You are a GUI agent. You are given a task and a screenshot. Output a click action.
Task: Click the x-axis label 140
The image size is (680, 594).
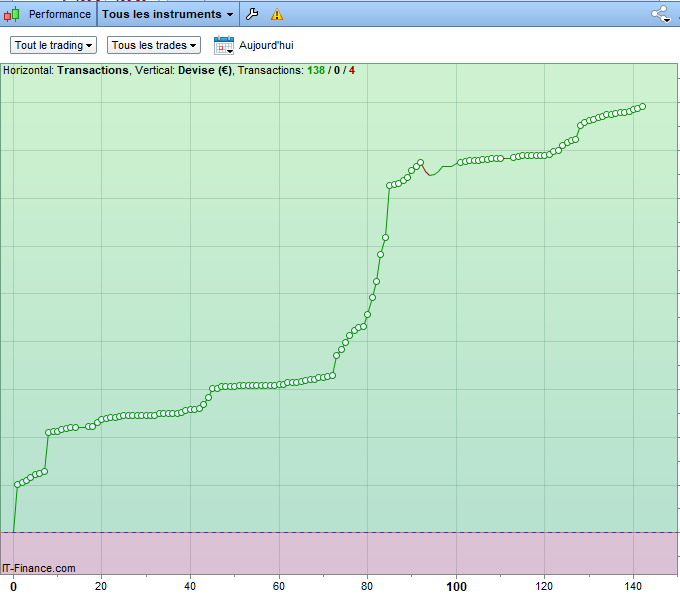633,587
